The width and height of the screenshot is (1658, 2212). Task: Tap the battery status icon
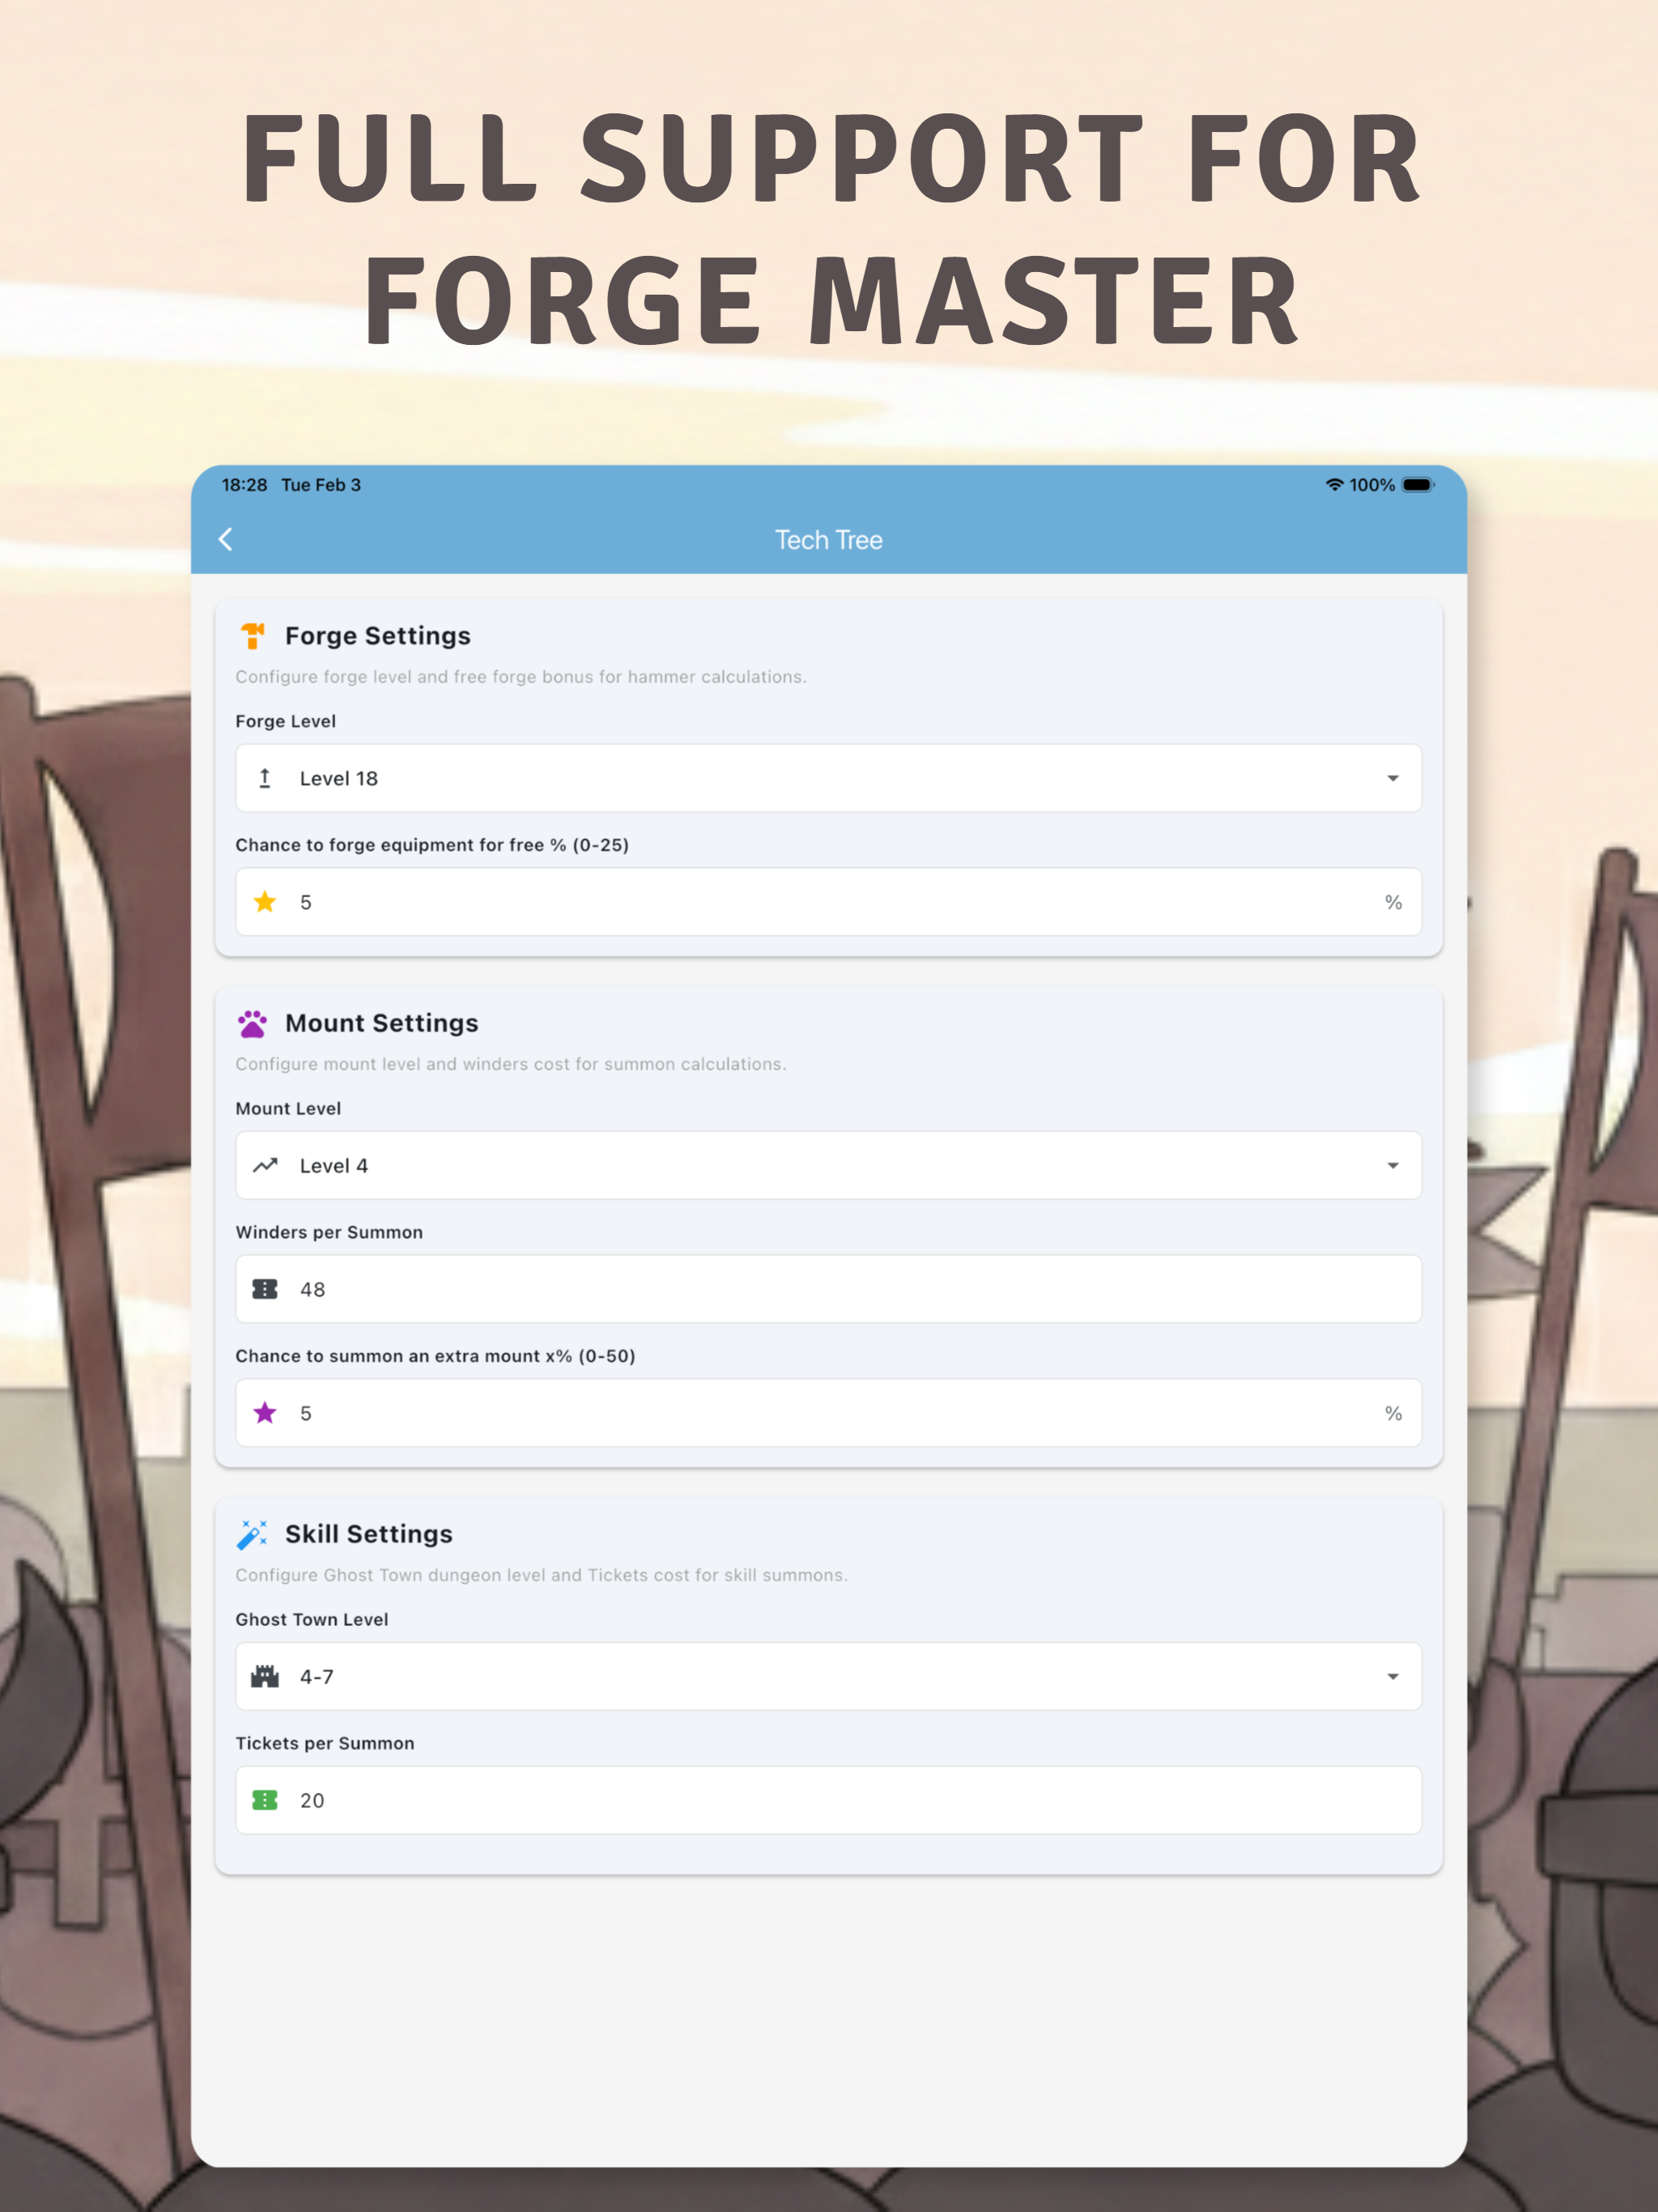[1418, 485]
